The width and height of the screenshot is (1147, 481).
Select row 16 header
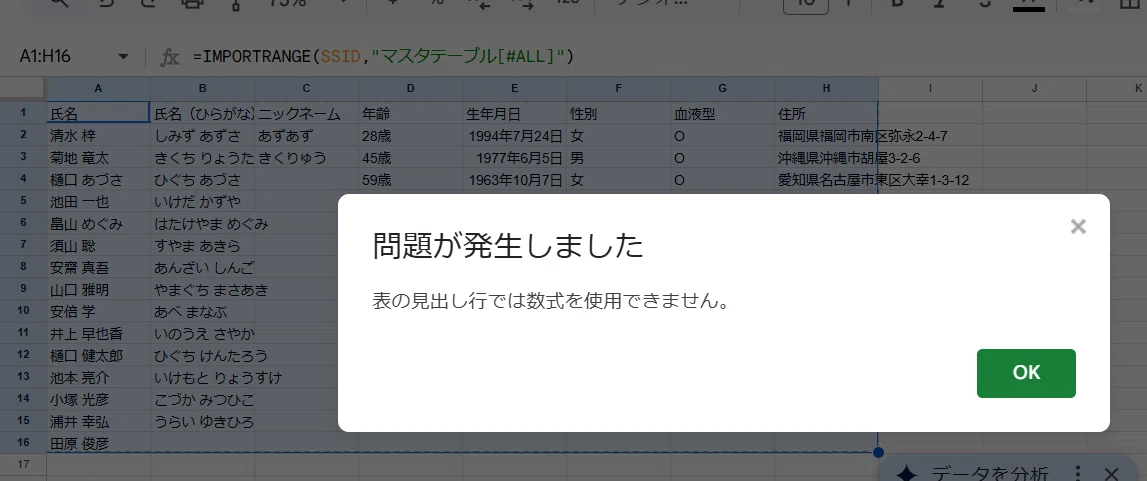click(x=23, y=442)
